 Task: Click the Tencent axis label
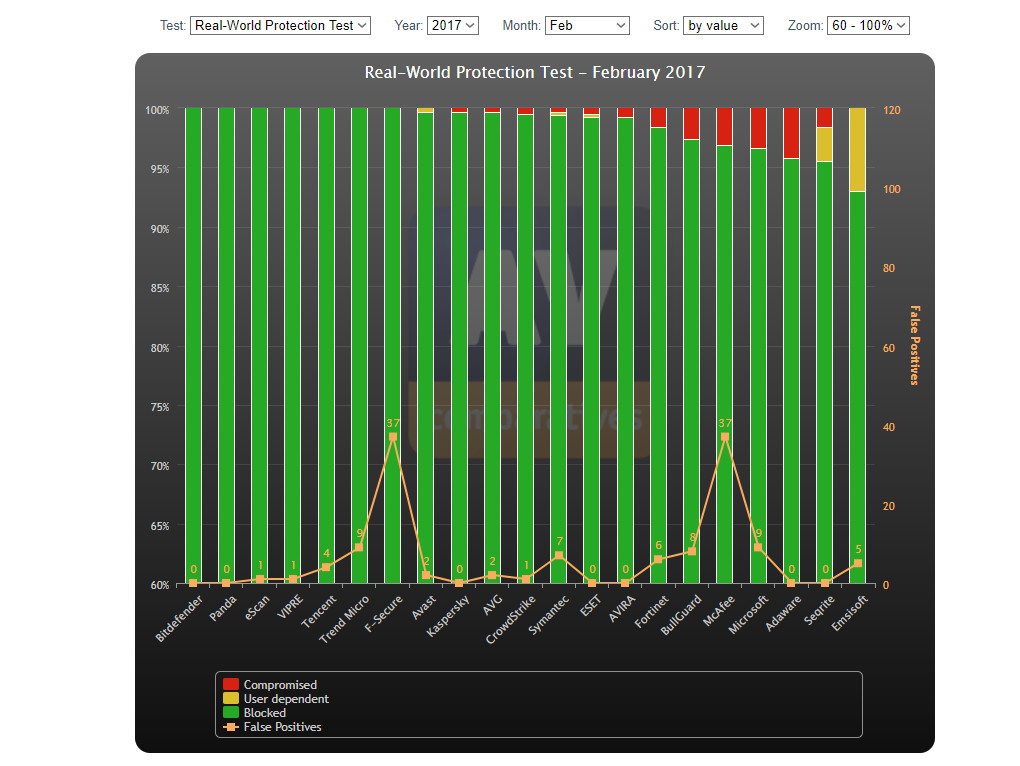point(319,611)
